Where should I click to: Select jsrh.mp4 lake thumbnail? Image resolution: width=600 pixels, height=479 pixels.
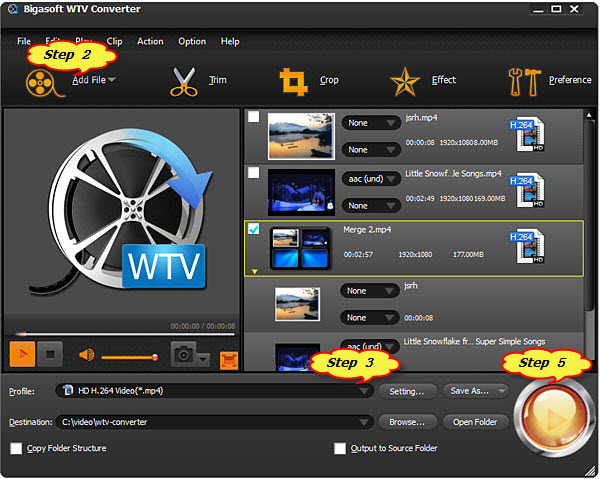point(301,136)
